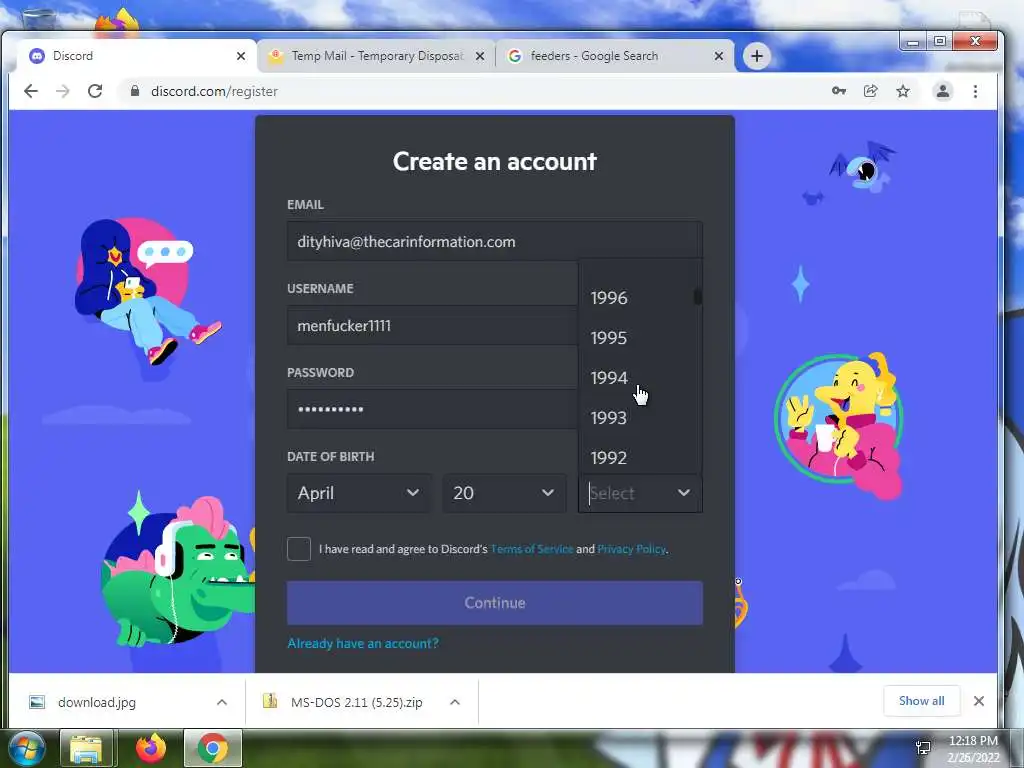Image resolution: width=1024 pixels, height=768 pixels.
Task: Go back using the browser back arrow
Action: click(31, 91)
